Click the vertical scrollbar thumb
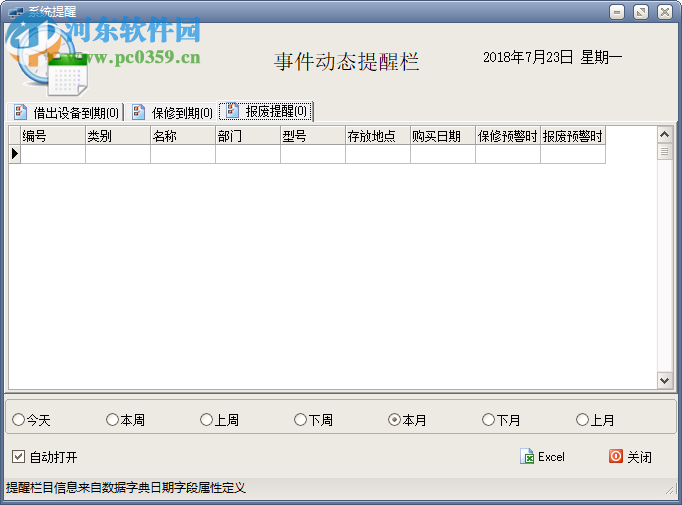Viewport: 682px width, 505px height. 664,151
